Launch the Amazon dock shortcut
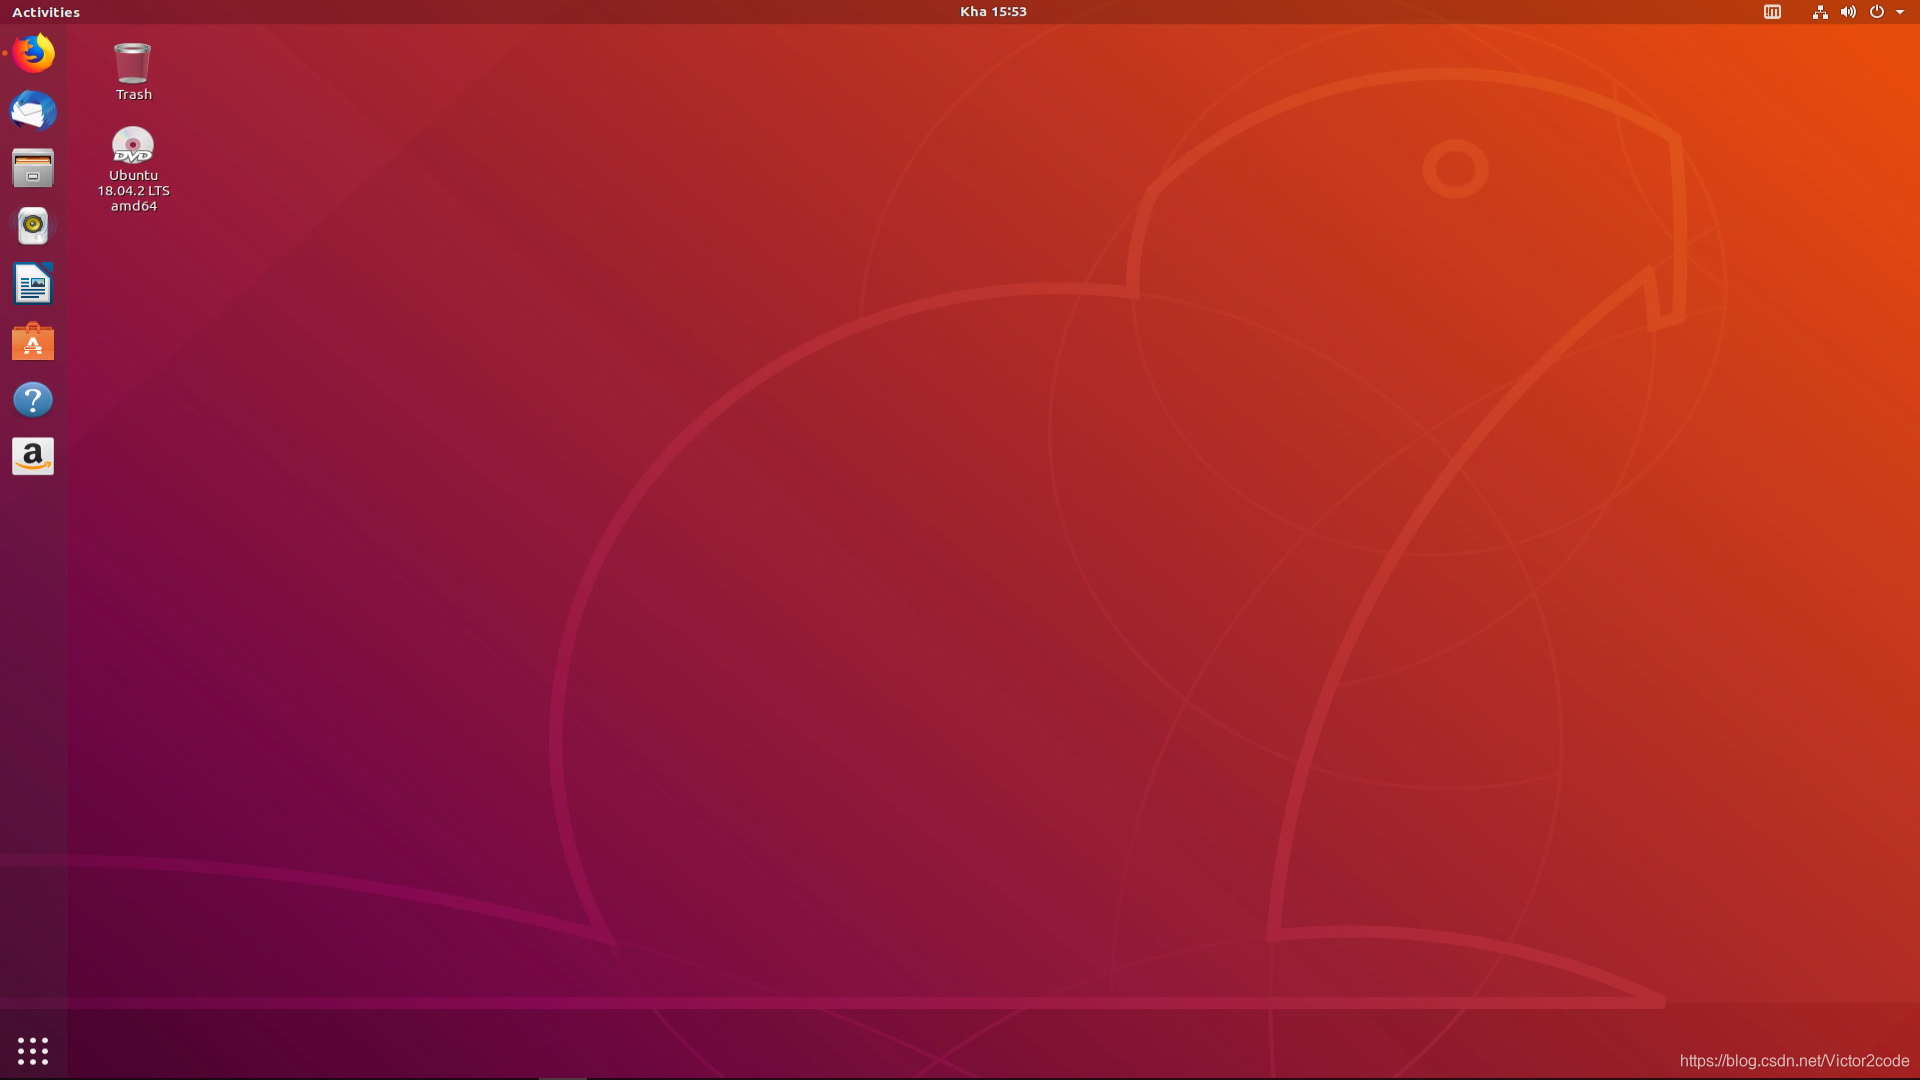The width and height of the screenshot is (1920, 1080). 33,457
